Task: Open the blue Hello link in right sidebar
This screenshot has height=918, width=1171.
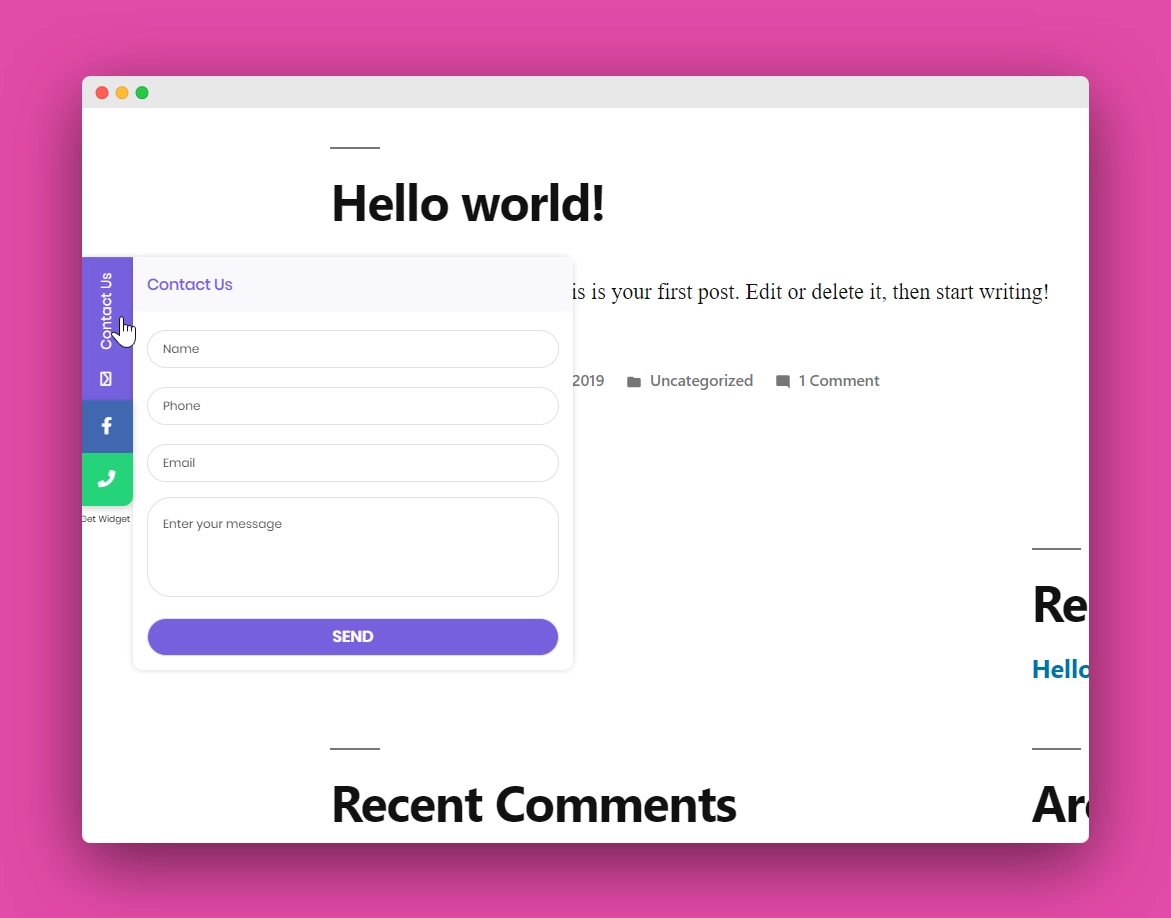Action: click(1060, 670)
